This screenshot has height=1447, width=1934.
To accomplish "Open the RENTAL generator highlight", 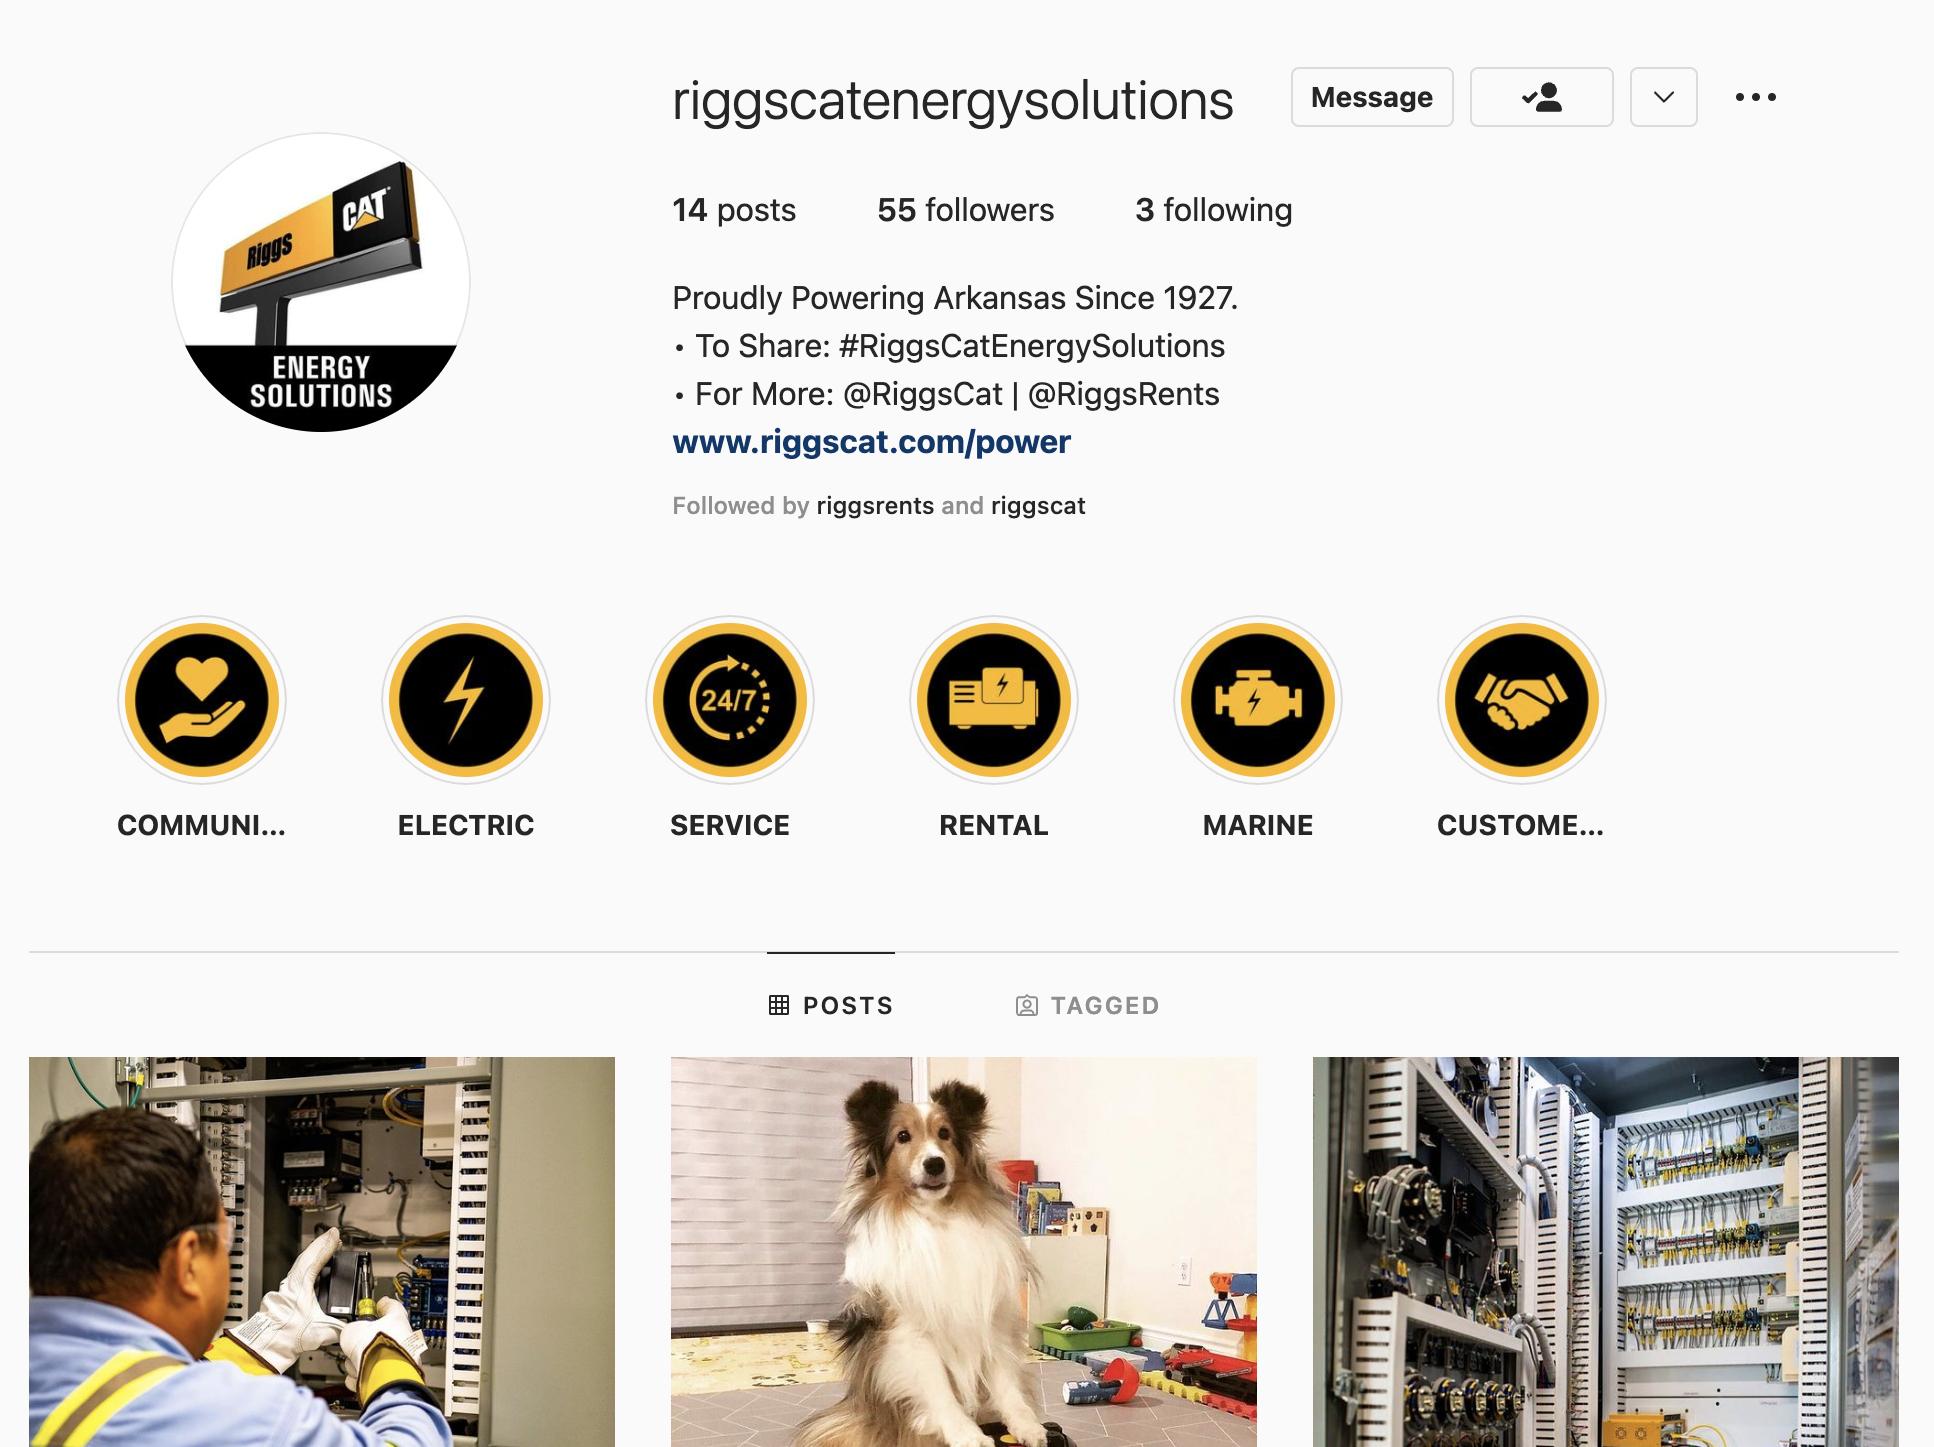I will coord(994,699).
